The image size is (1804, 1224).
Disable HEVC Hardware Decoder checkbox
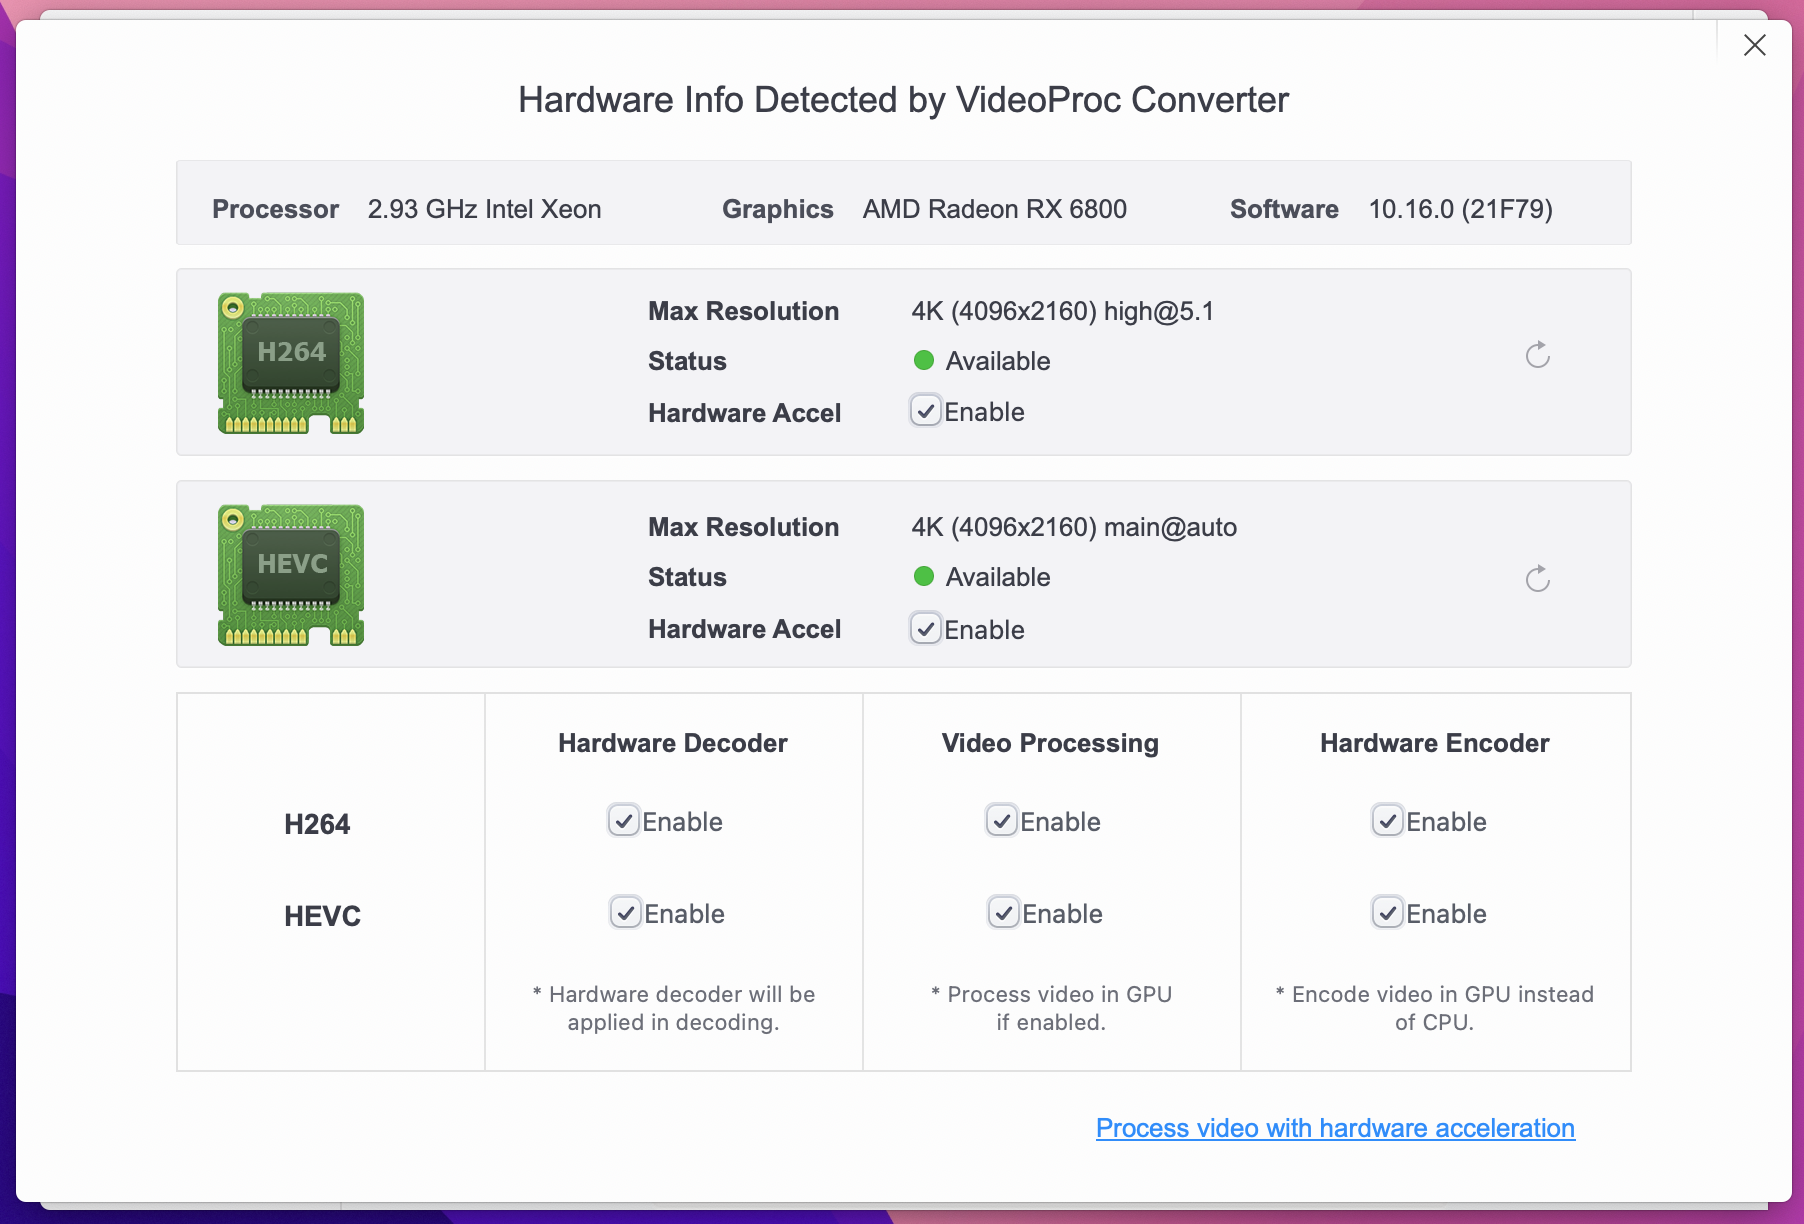(626, 913)
